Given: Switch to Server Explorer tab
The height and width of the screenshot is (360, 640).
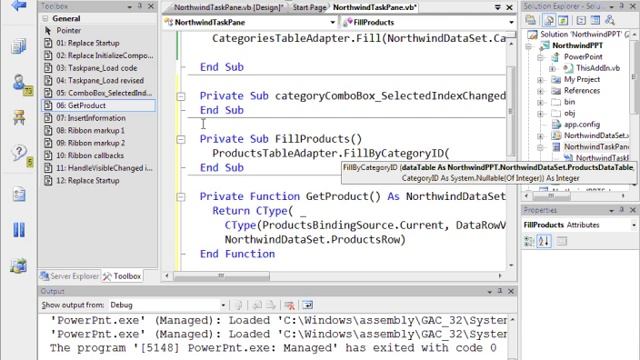Looking at the screenshot, I should tap(70, 276).
